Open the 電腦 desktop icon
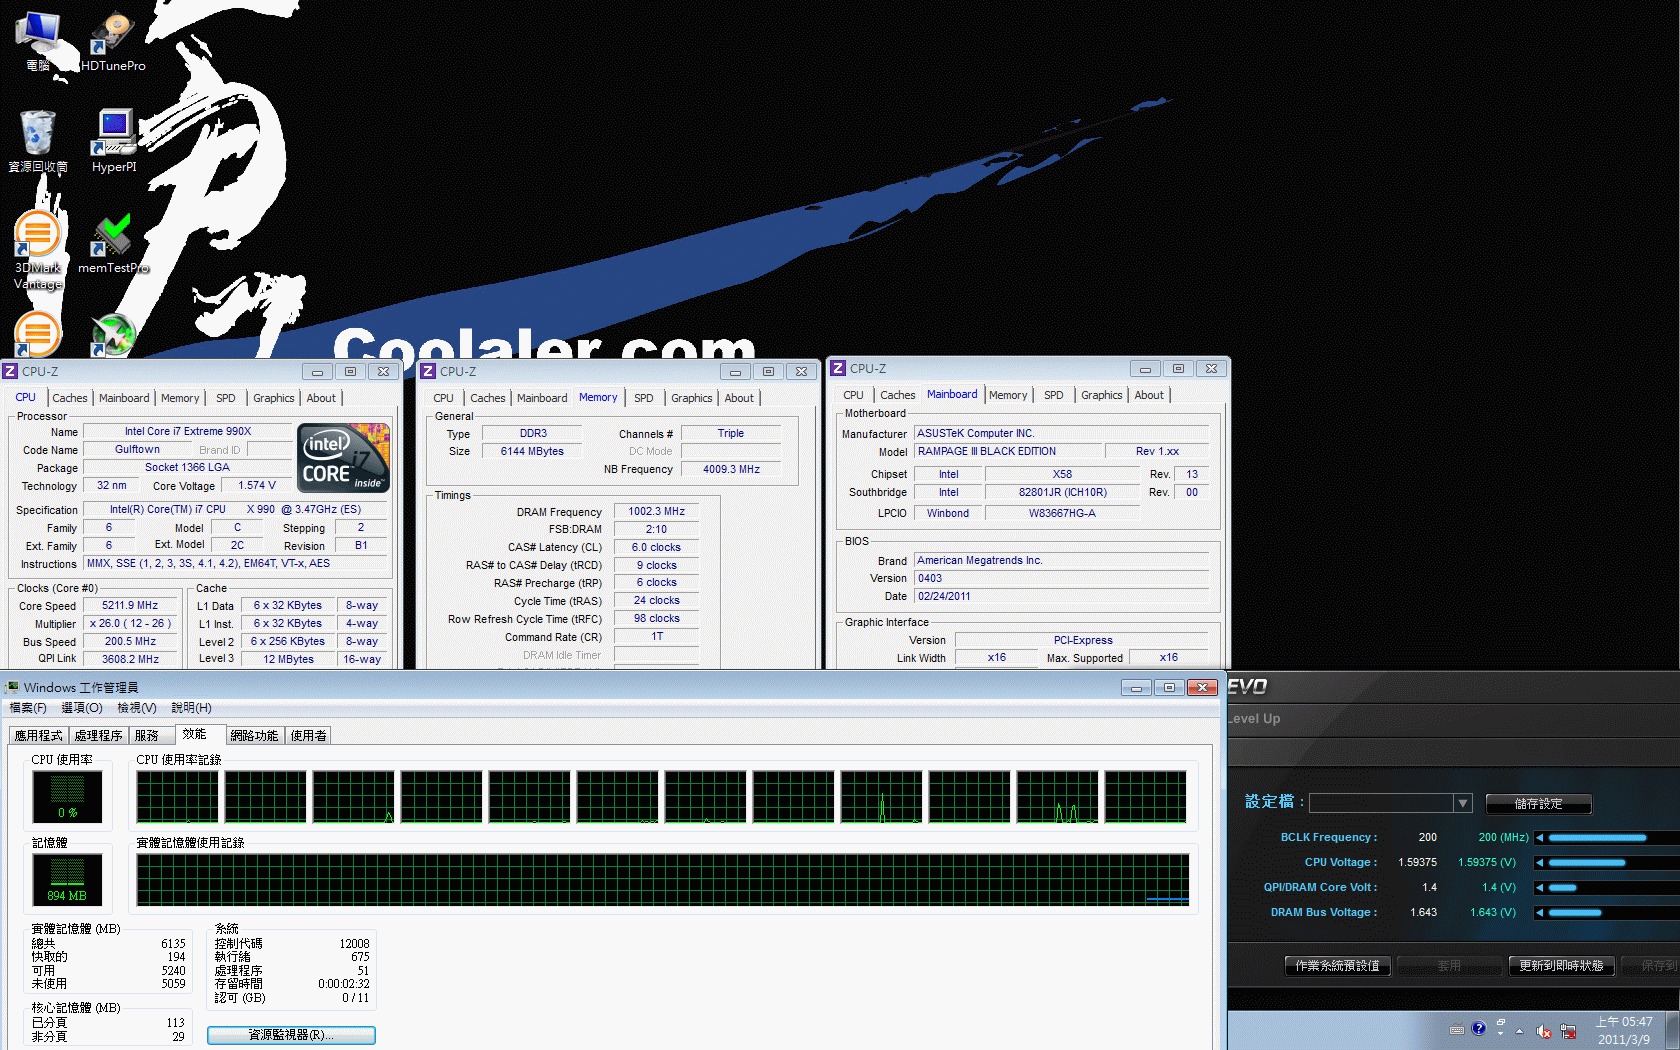 coord(38,41)
